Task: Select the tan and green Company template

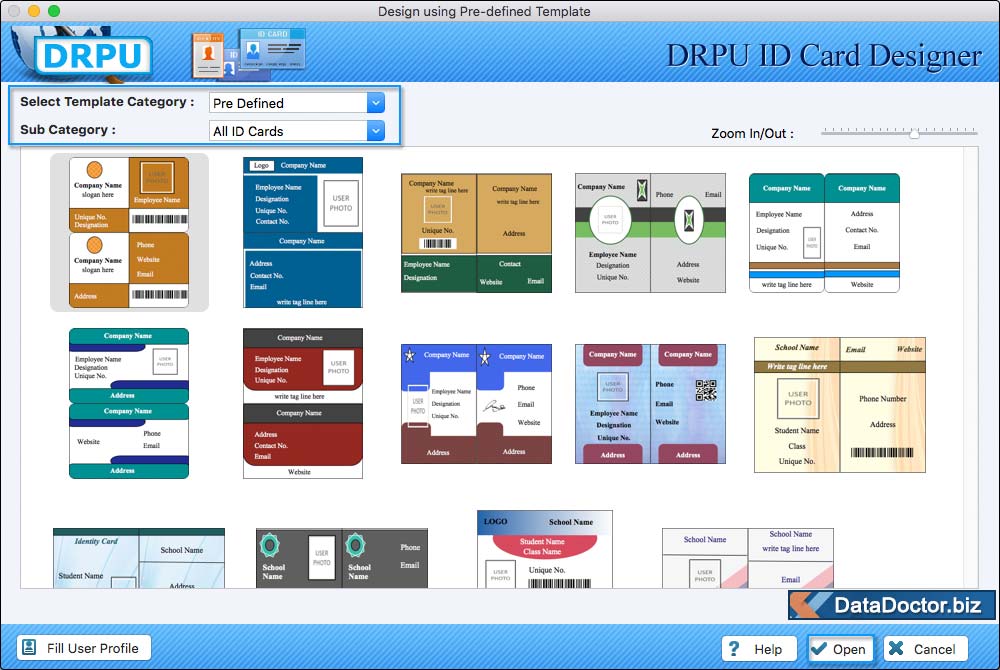Action: [476, 233]
